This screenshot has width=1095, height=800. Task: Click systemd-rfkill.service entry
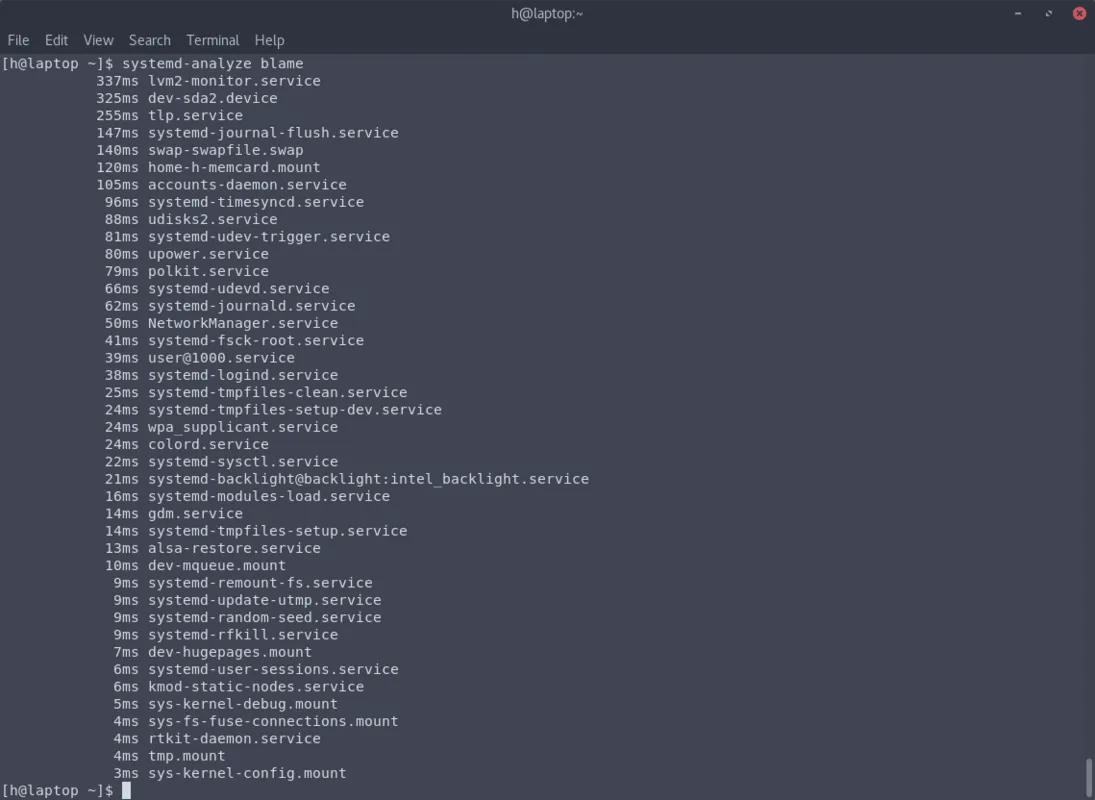(226, 635)
